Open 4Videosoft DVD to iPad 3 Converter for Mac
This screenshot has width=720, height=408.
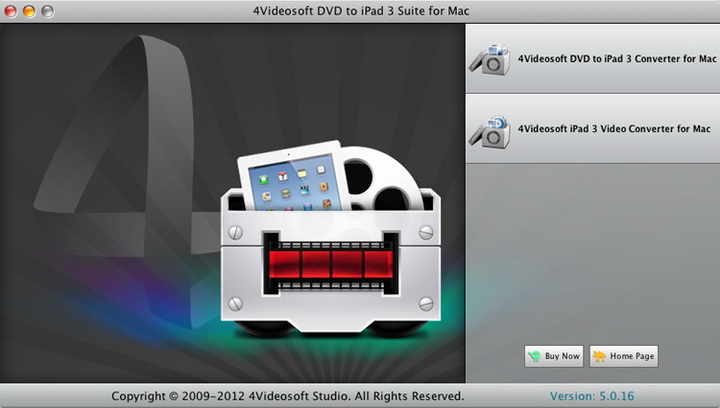[x=593, y=59]
